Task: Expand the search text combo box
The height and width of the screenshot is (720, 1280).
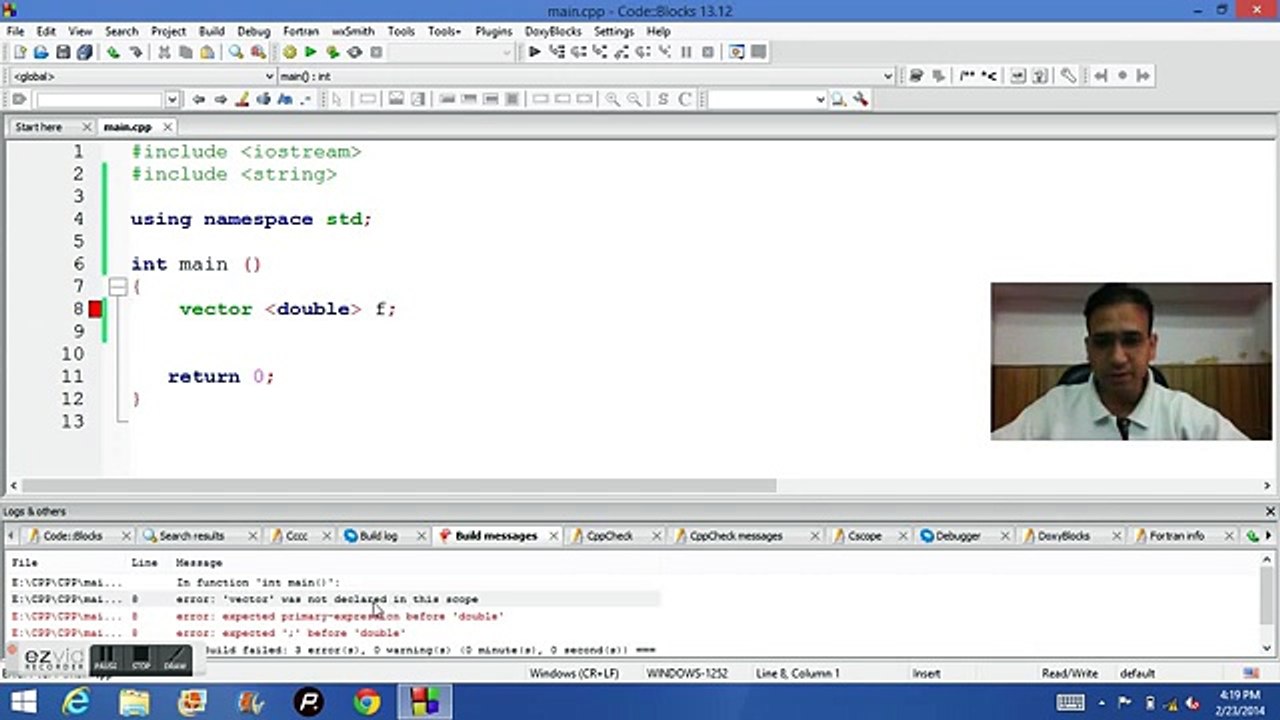Action: click(x=172, y=99)
